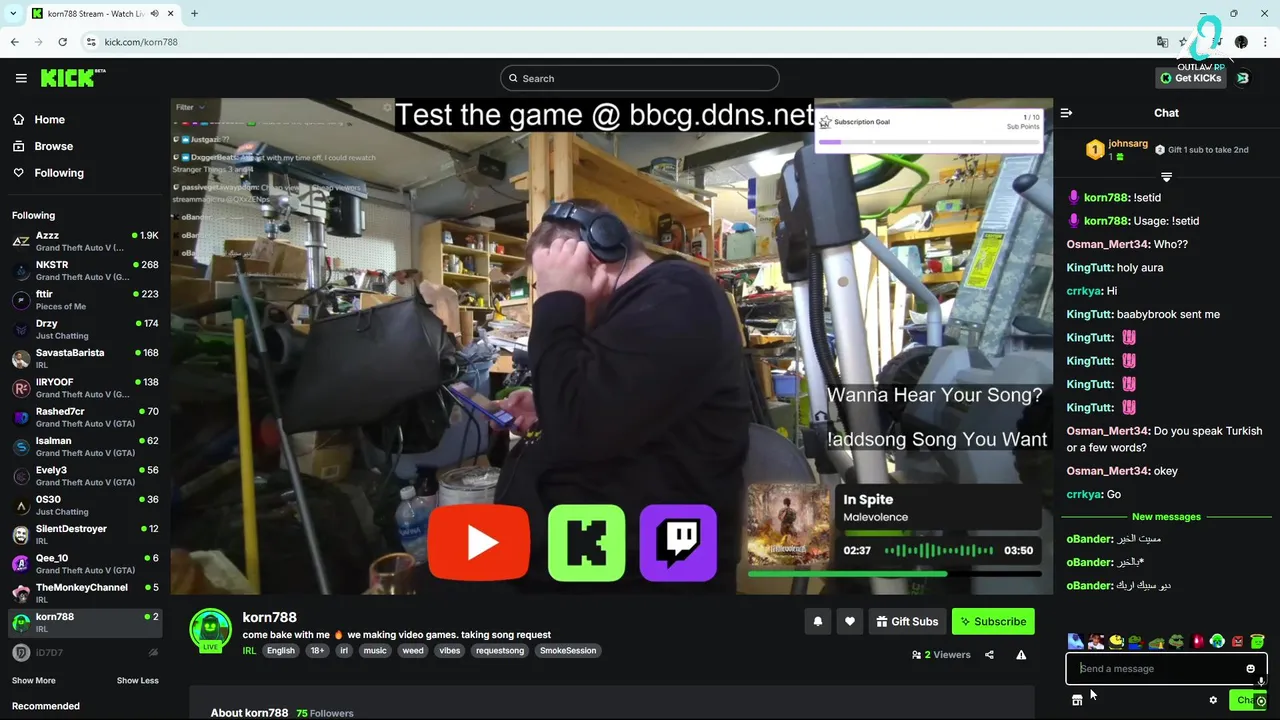Insert the green halo angel emote

coord(1257,641)
